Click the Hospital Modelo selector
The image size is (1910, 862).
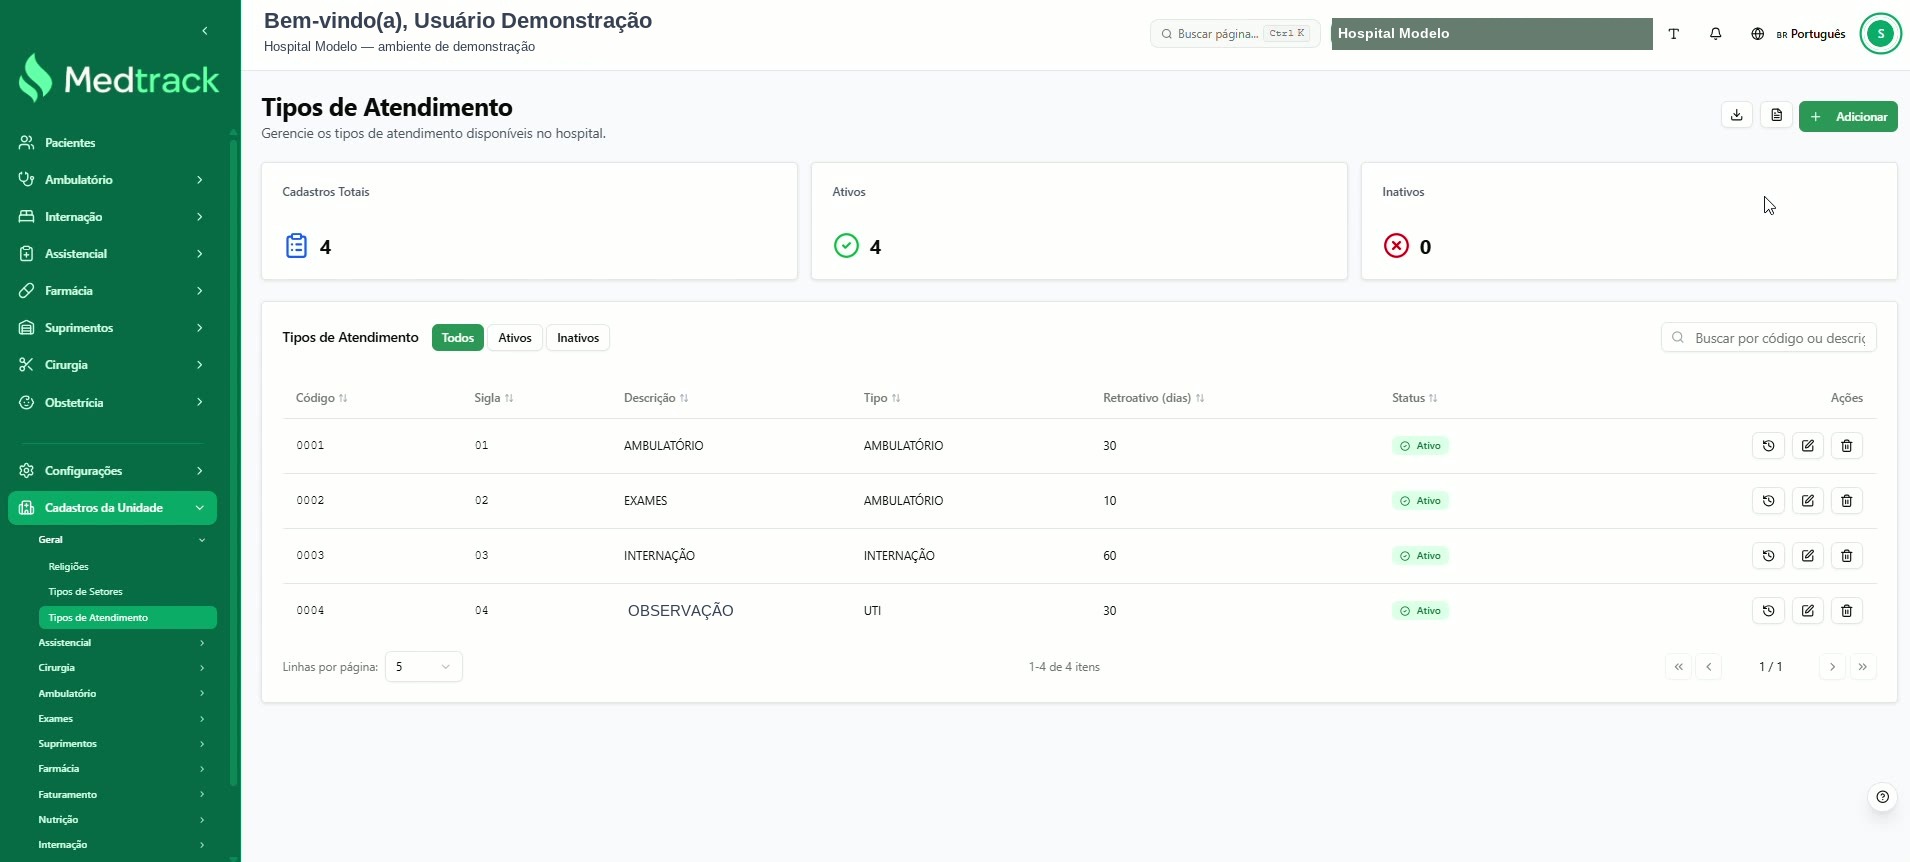click(x=1492, y=34)
